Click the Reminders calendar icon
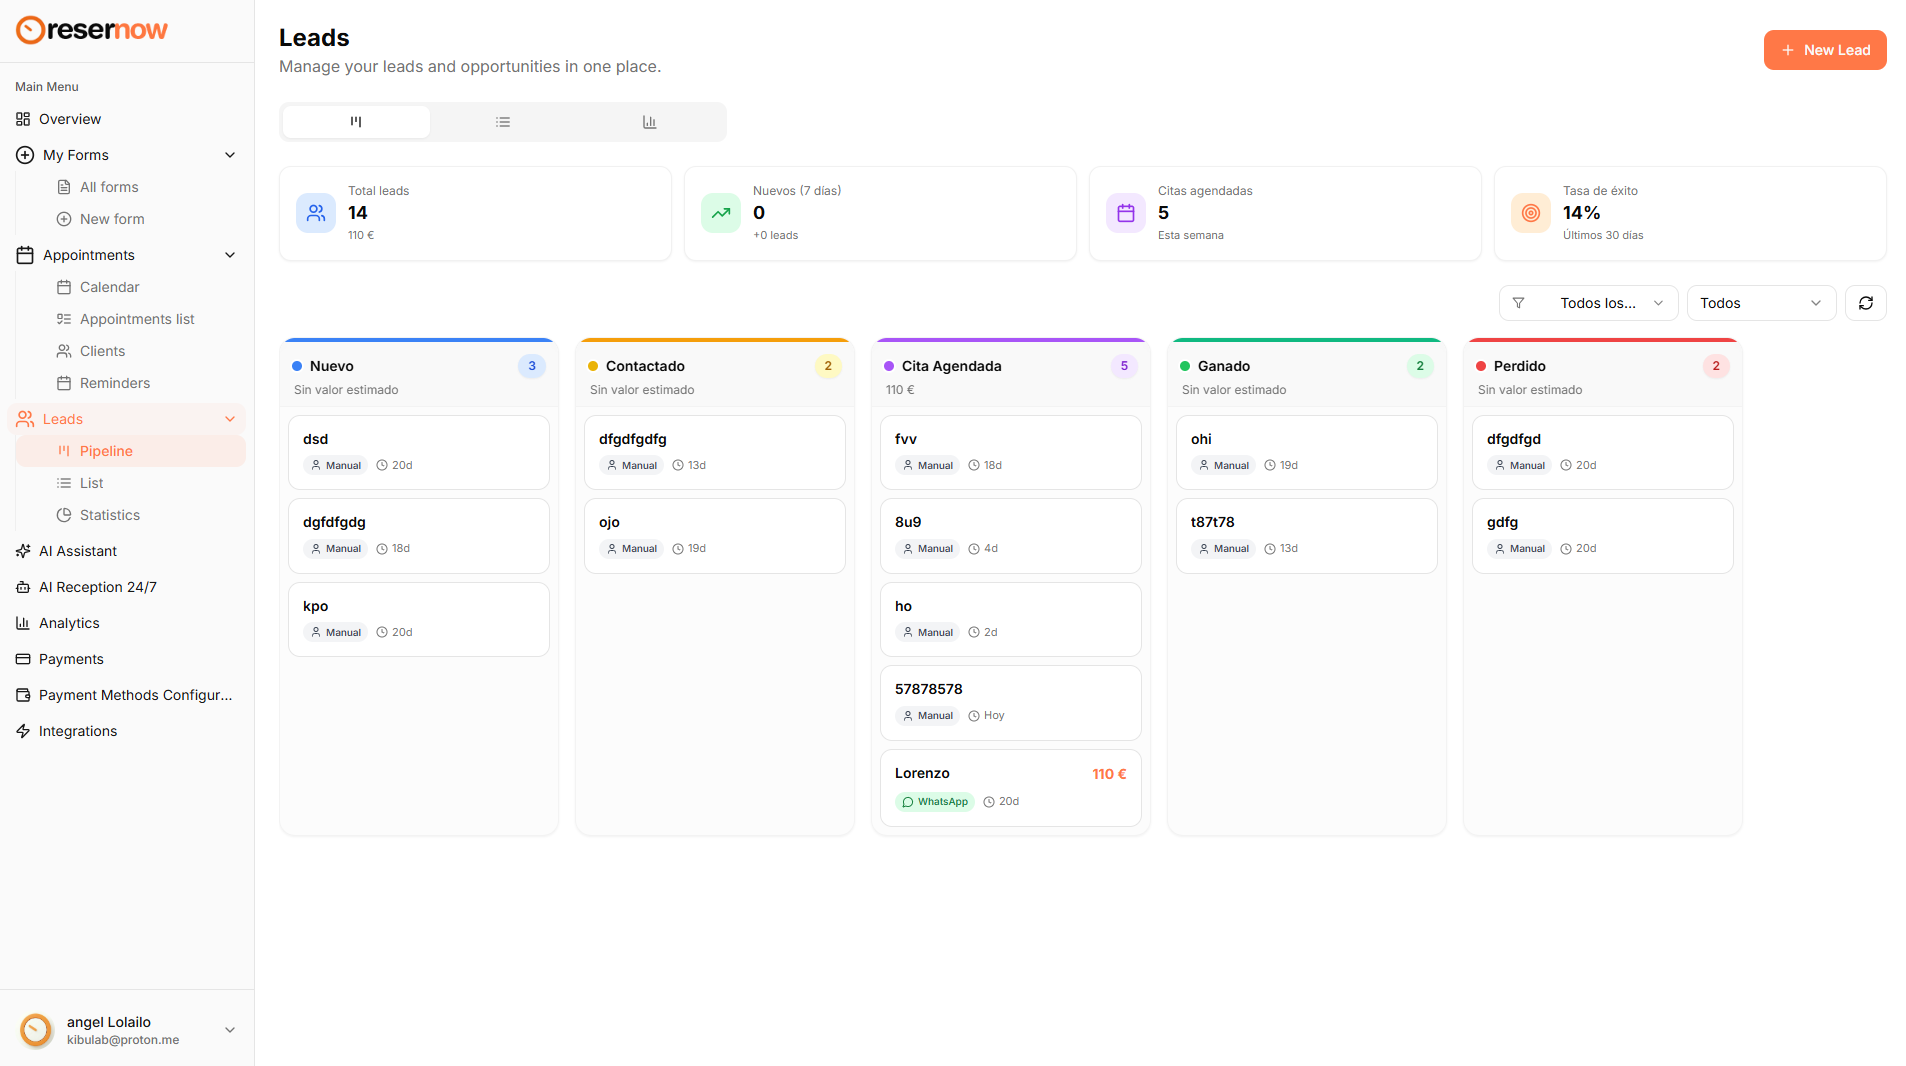This screenshot has width=1906, height=1066. pos(64,383)
